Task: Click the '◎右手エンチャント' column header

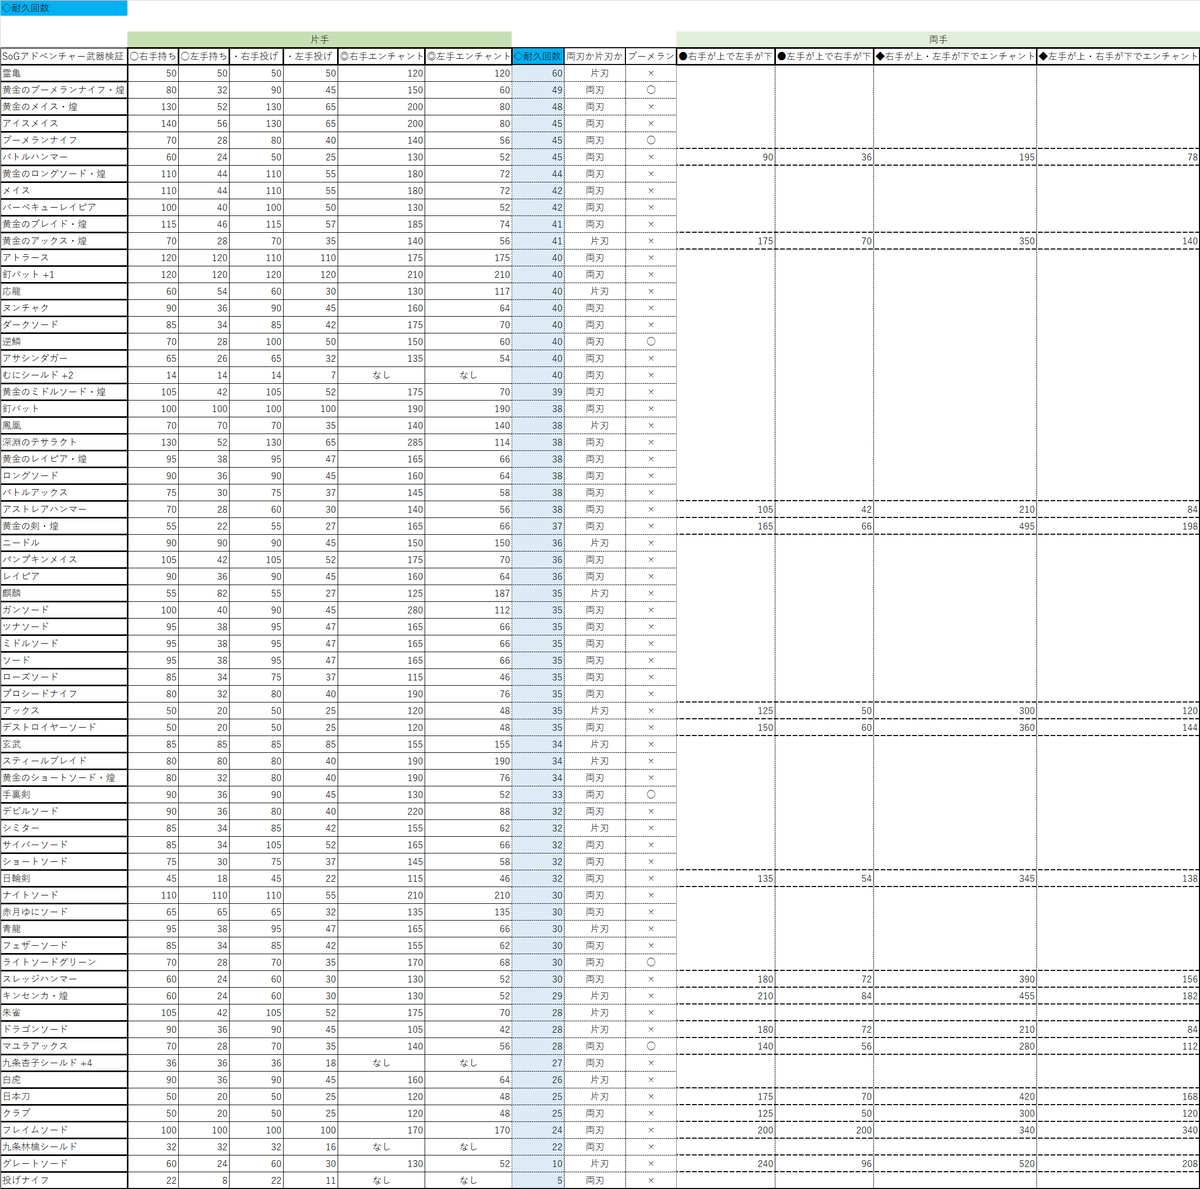Action: [x=382, y=56]
